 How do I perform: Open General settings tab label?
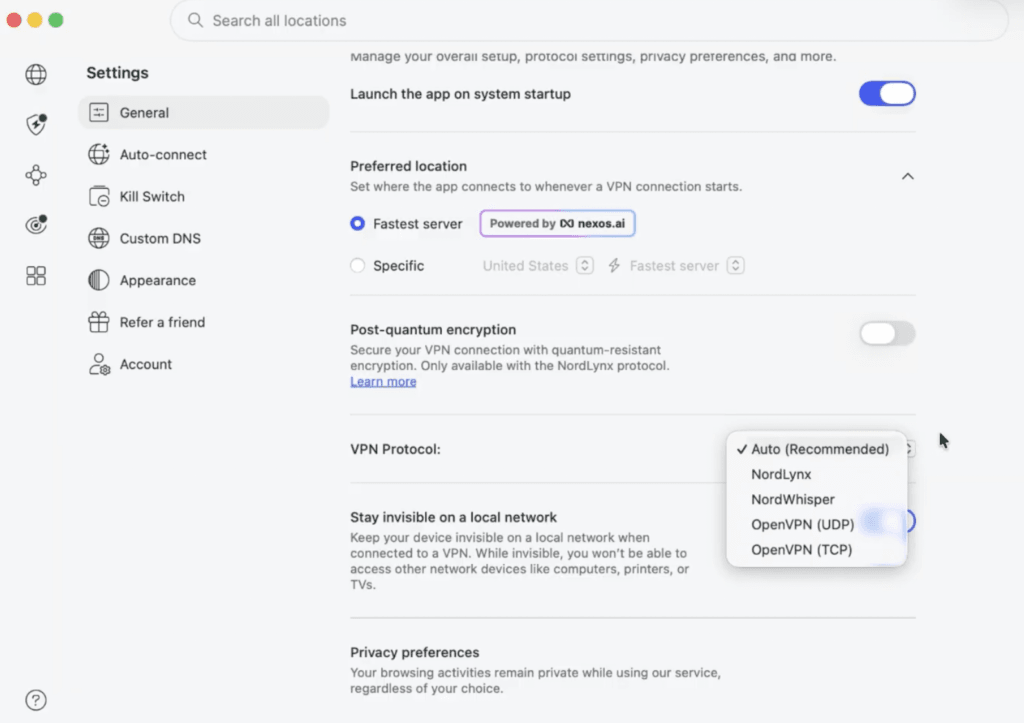[144, 112]
